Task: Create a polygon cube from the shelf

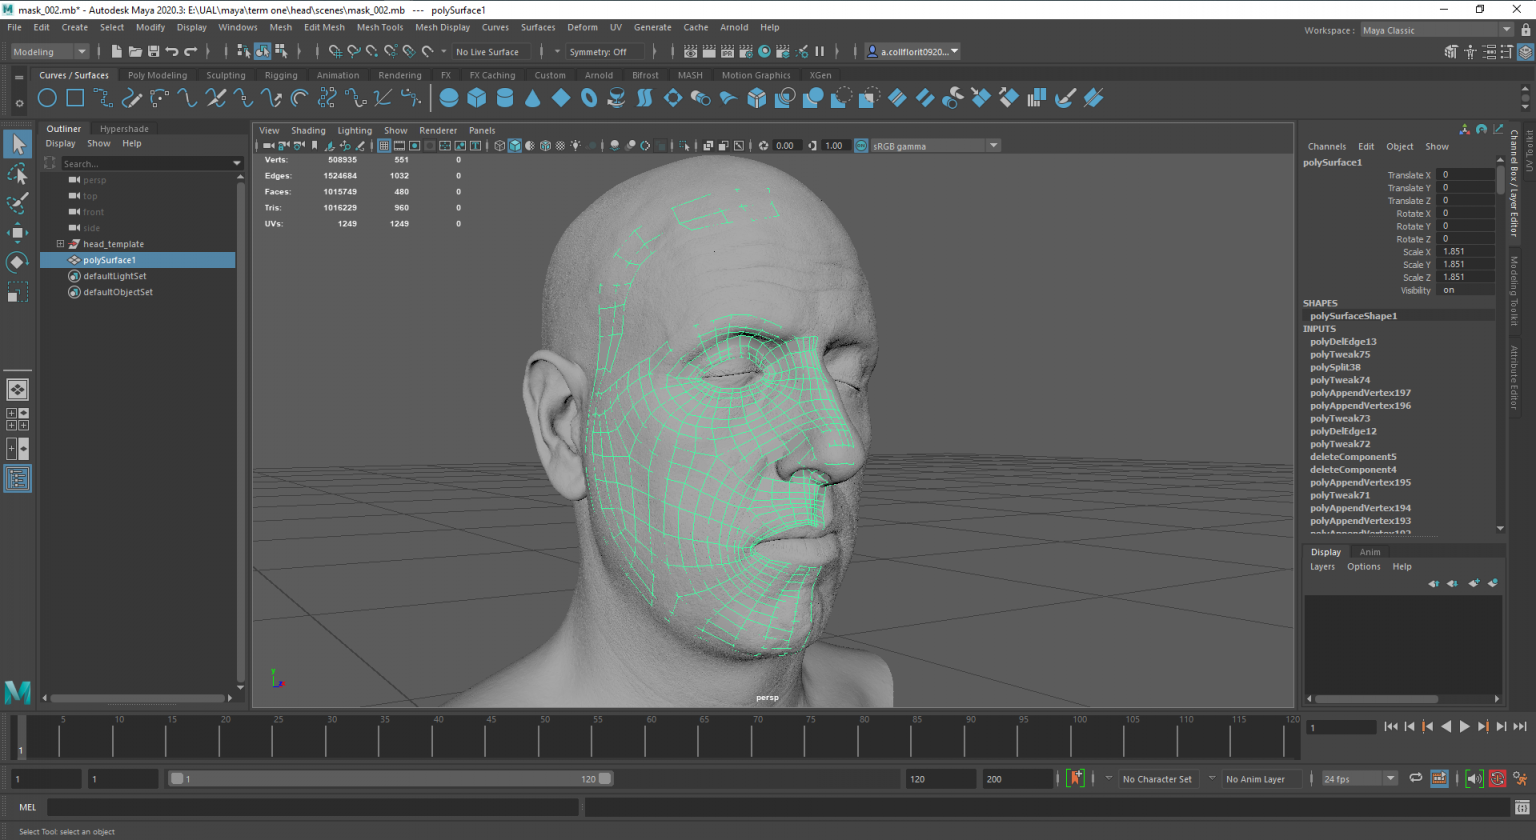Action: 476,97
